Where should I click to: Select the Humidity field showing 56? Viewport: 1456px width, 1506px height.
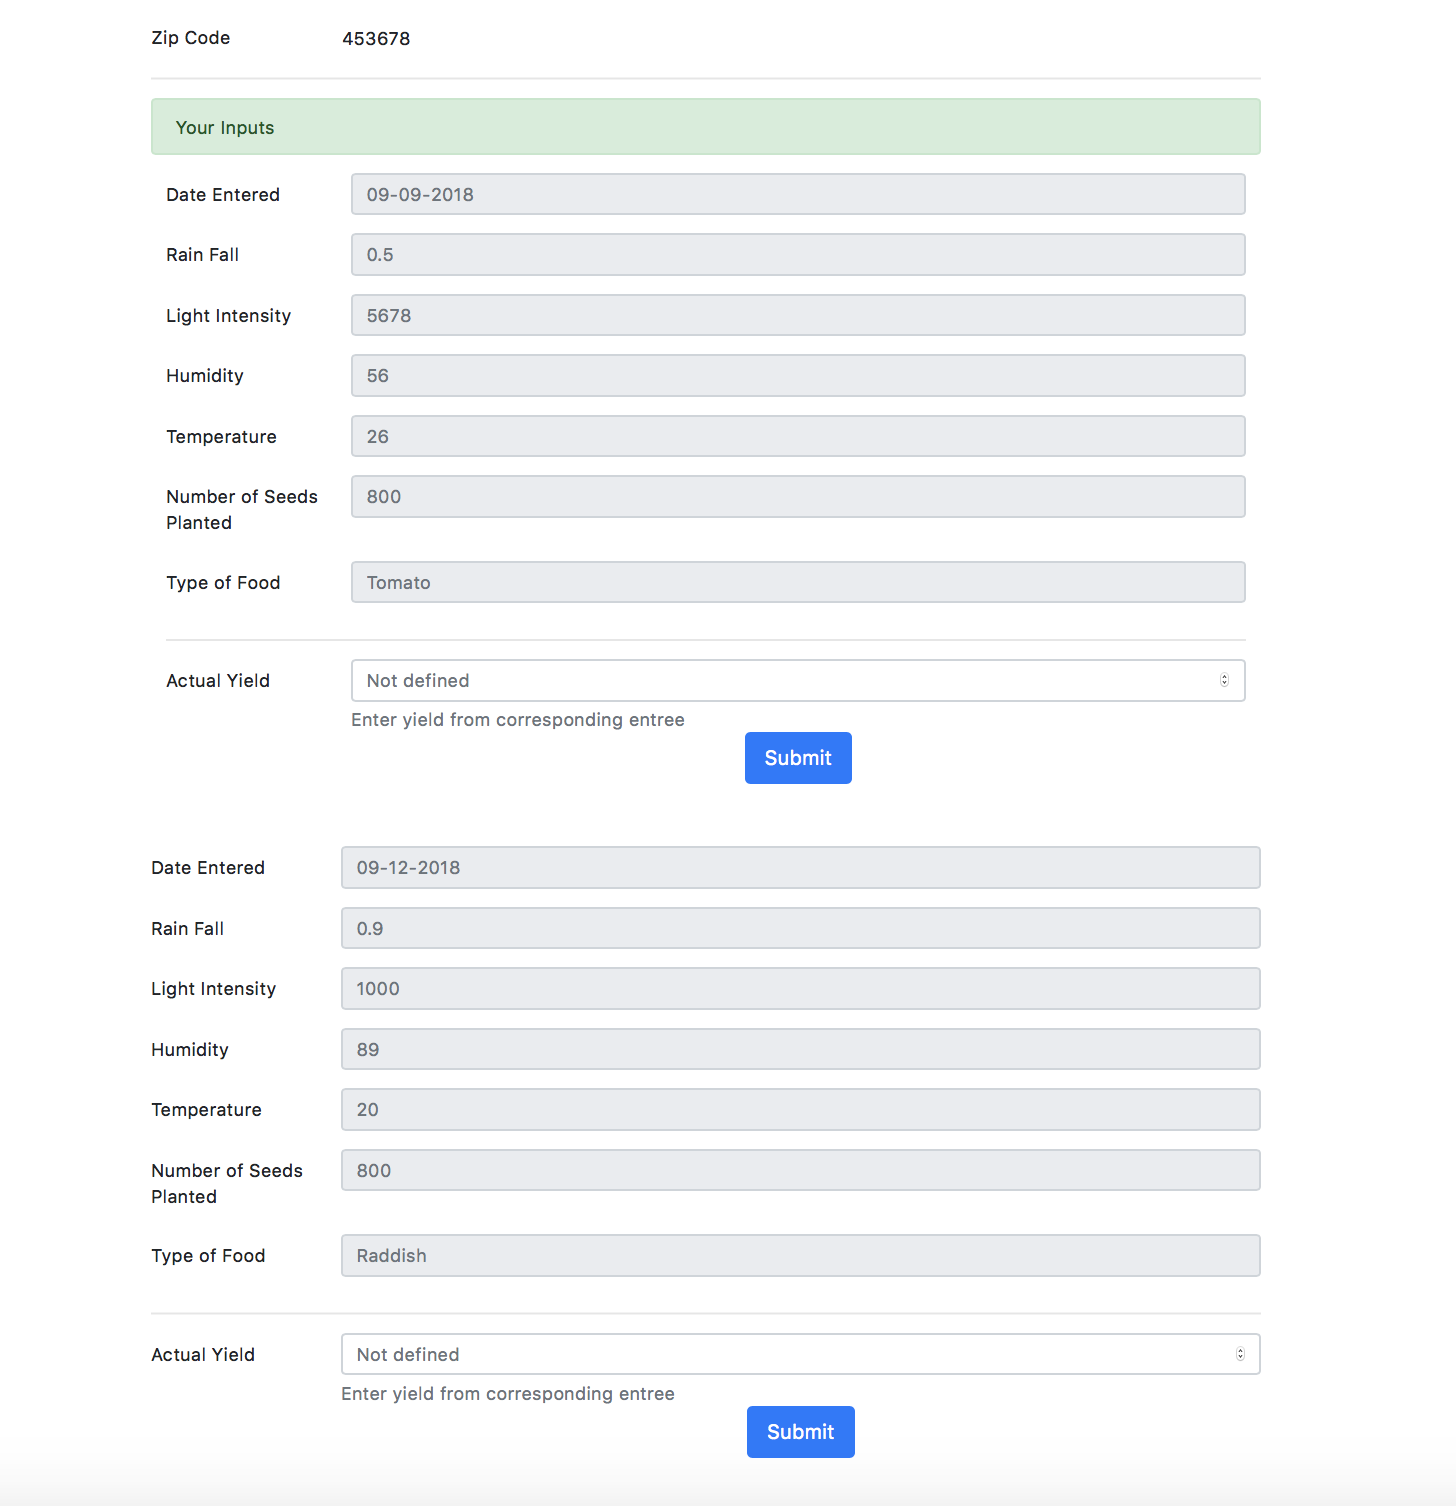coord(798,376)
